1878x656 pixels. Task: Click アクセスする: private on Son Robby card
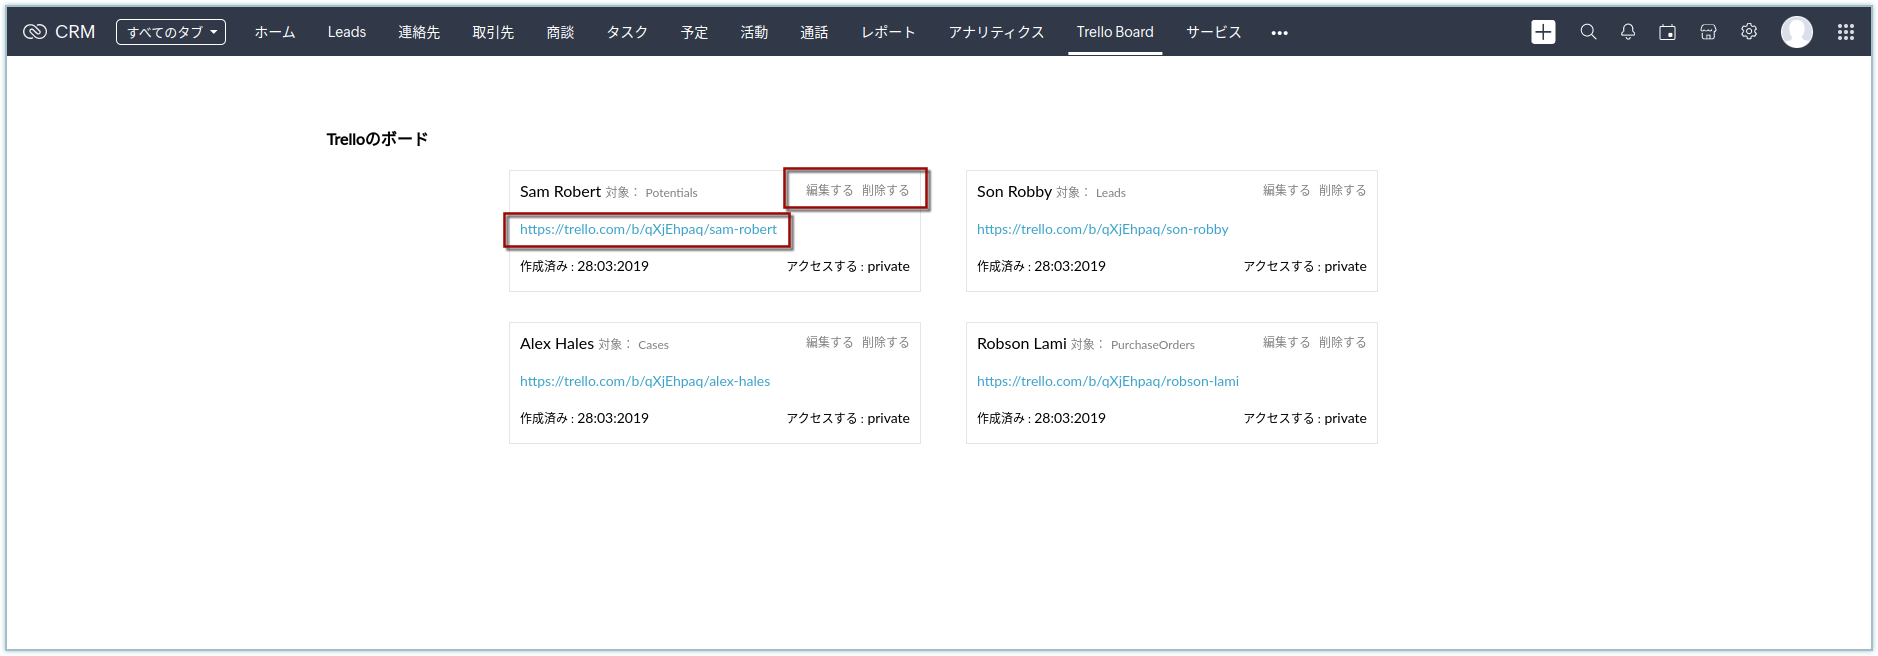click(x=1305, y=266)
